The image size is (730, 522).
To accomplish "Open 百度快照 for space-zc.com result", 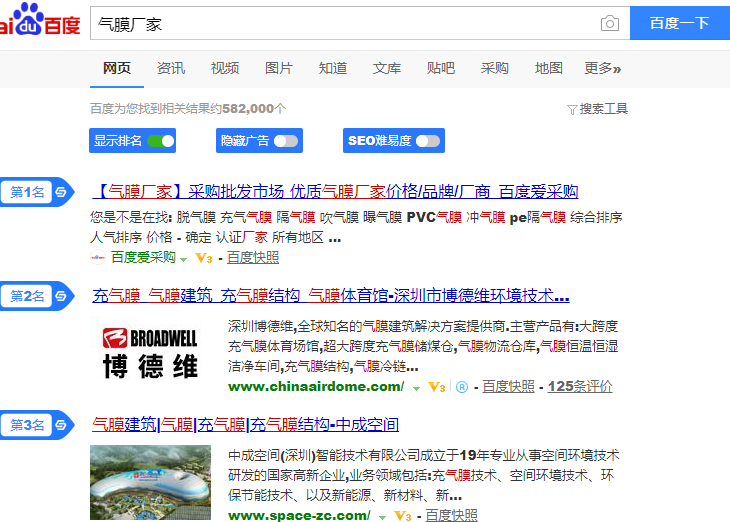I will tap(452, 515).
